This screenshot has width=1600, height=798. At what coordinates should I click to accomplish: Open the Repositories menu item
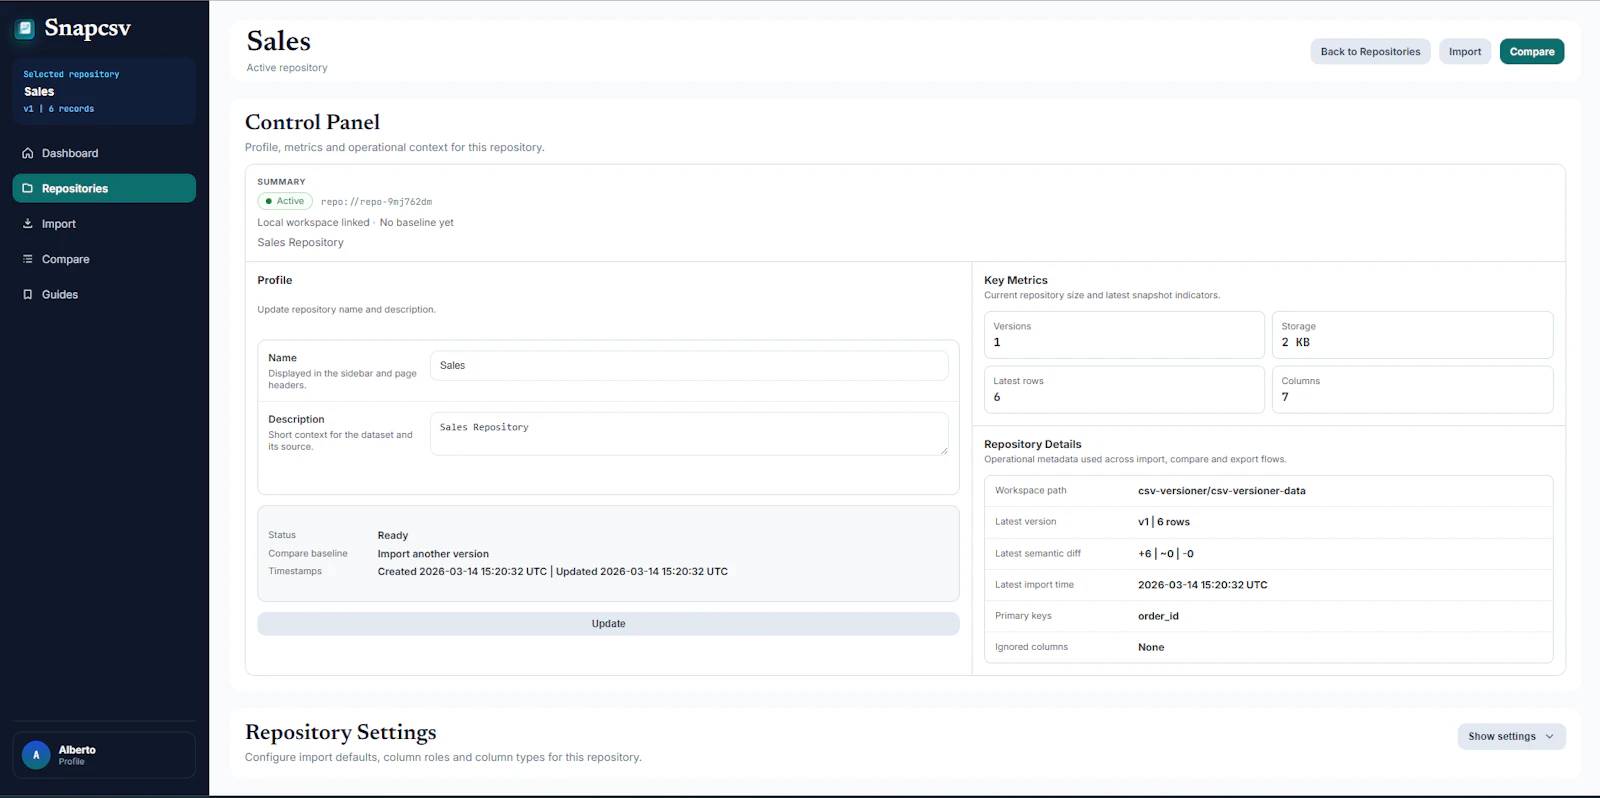pos(104,188)
